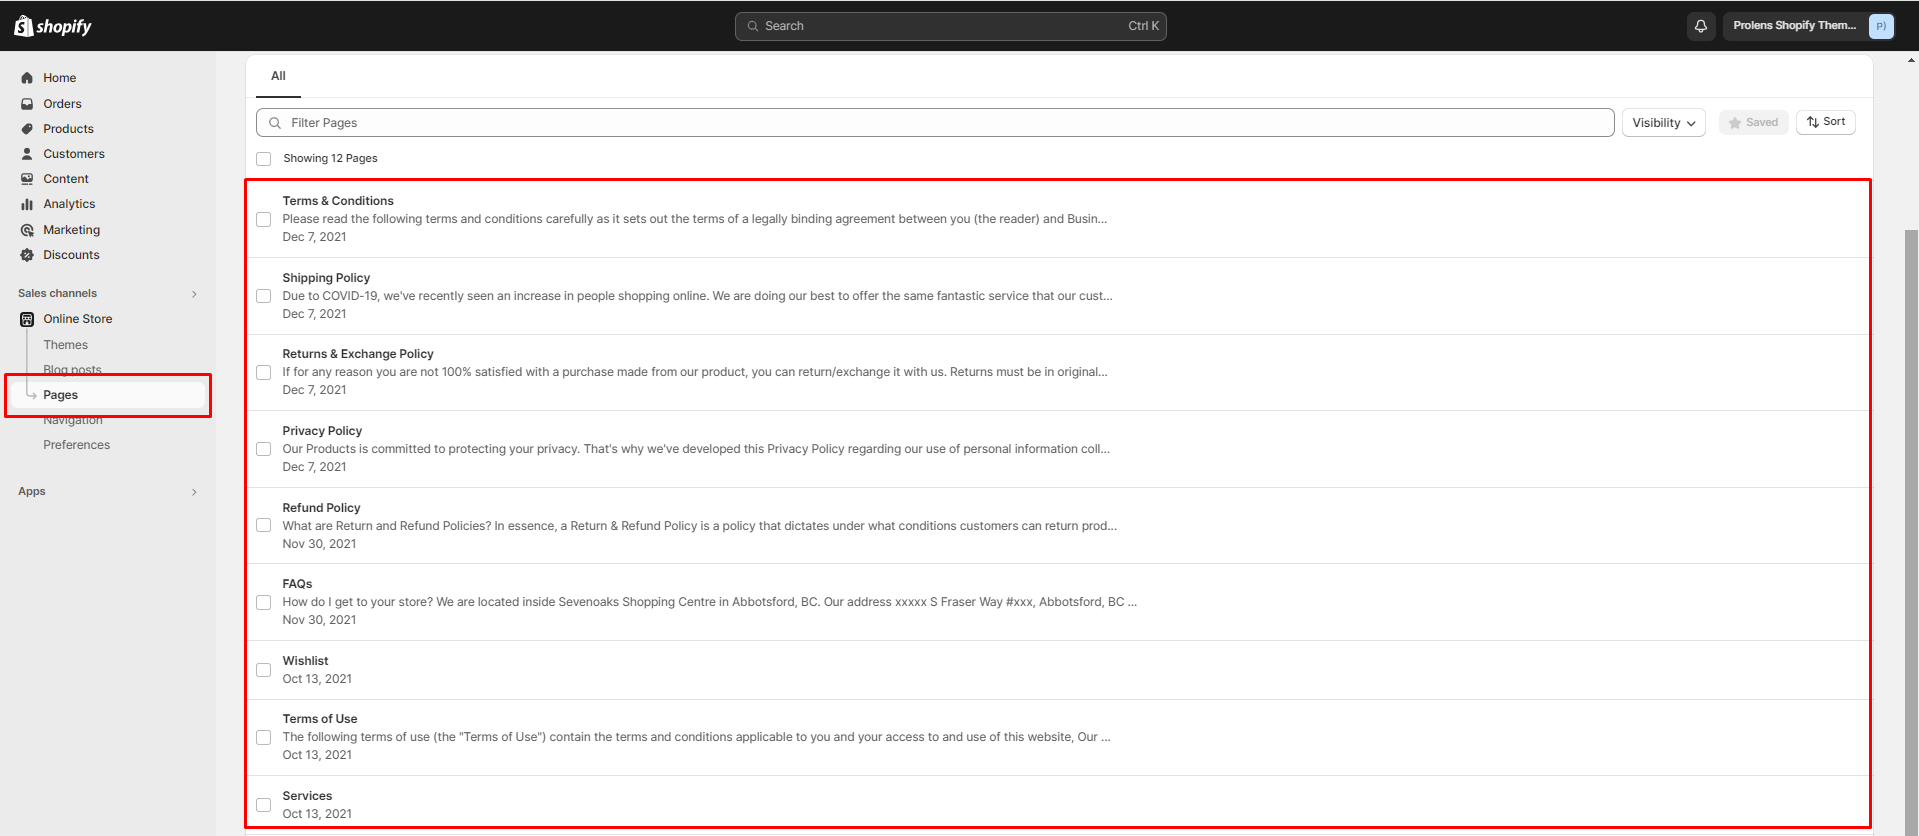The height and width of the screenshot is (836, 1919).
Task: Open Orders via its sidebar icon
Action: pyautogui.click(x=27, y=104)
